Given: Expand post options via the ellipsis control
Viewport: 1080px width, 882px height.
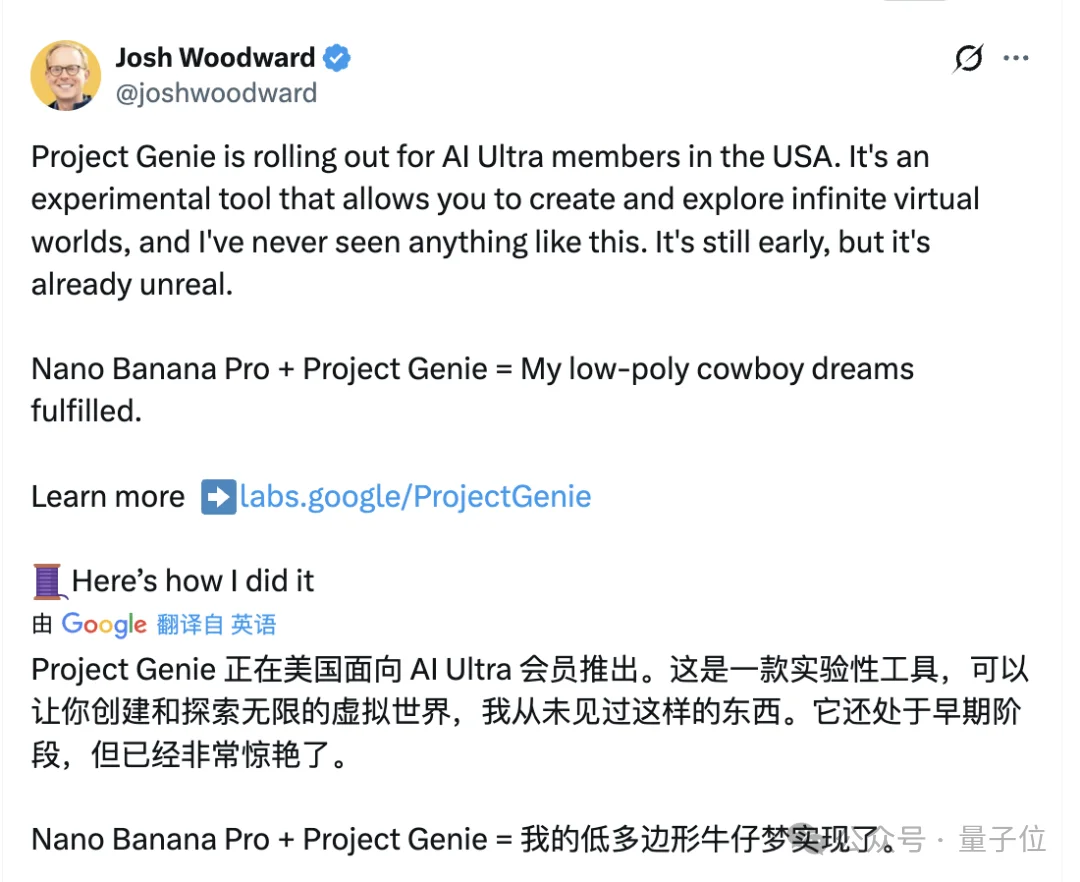Looking at the screenshot, I should pos(1017,58).
